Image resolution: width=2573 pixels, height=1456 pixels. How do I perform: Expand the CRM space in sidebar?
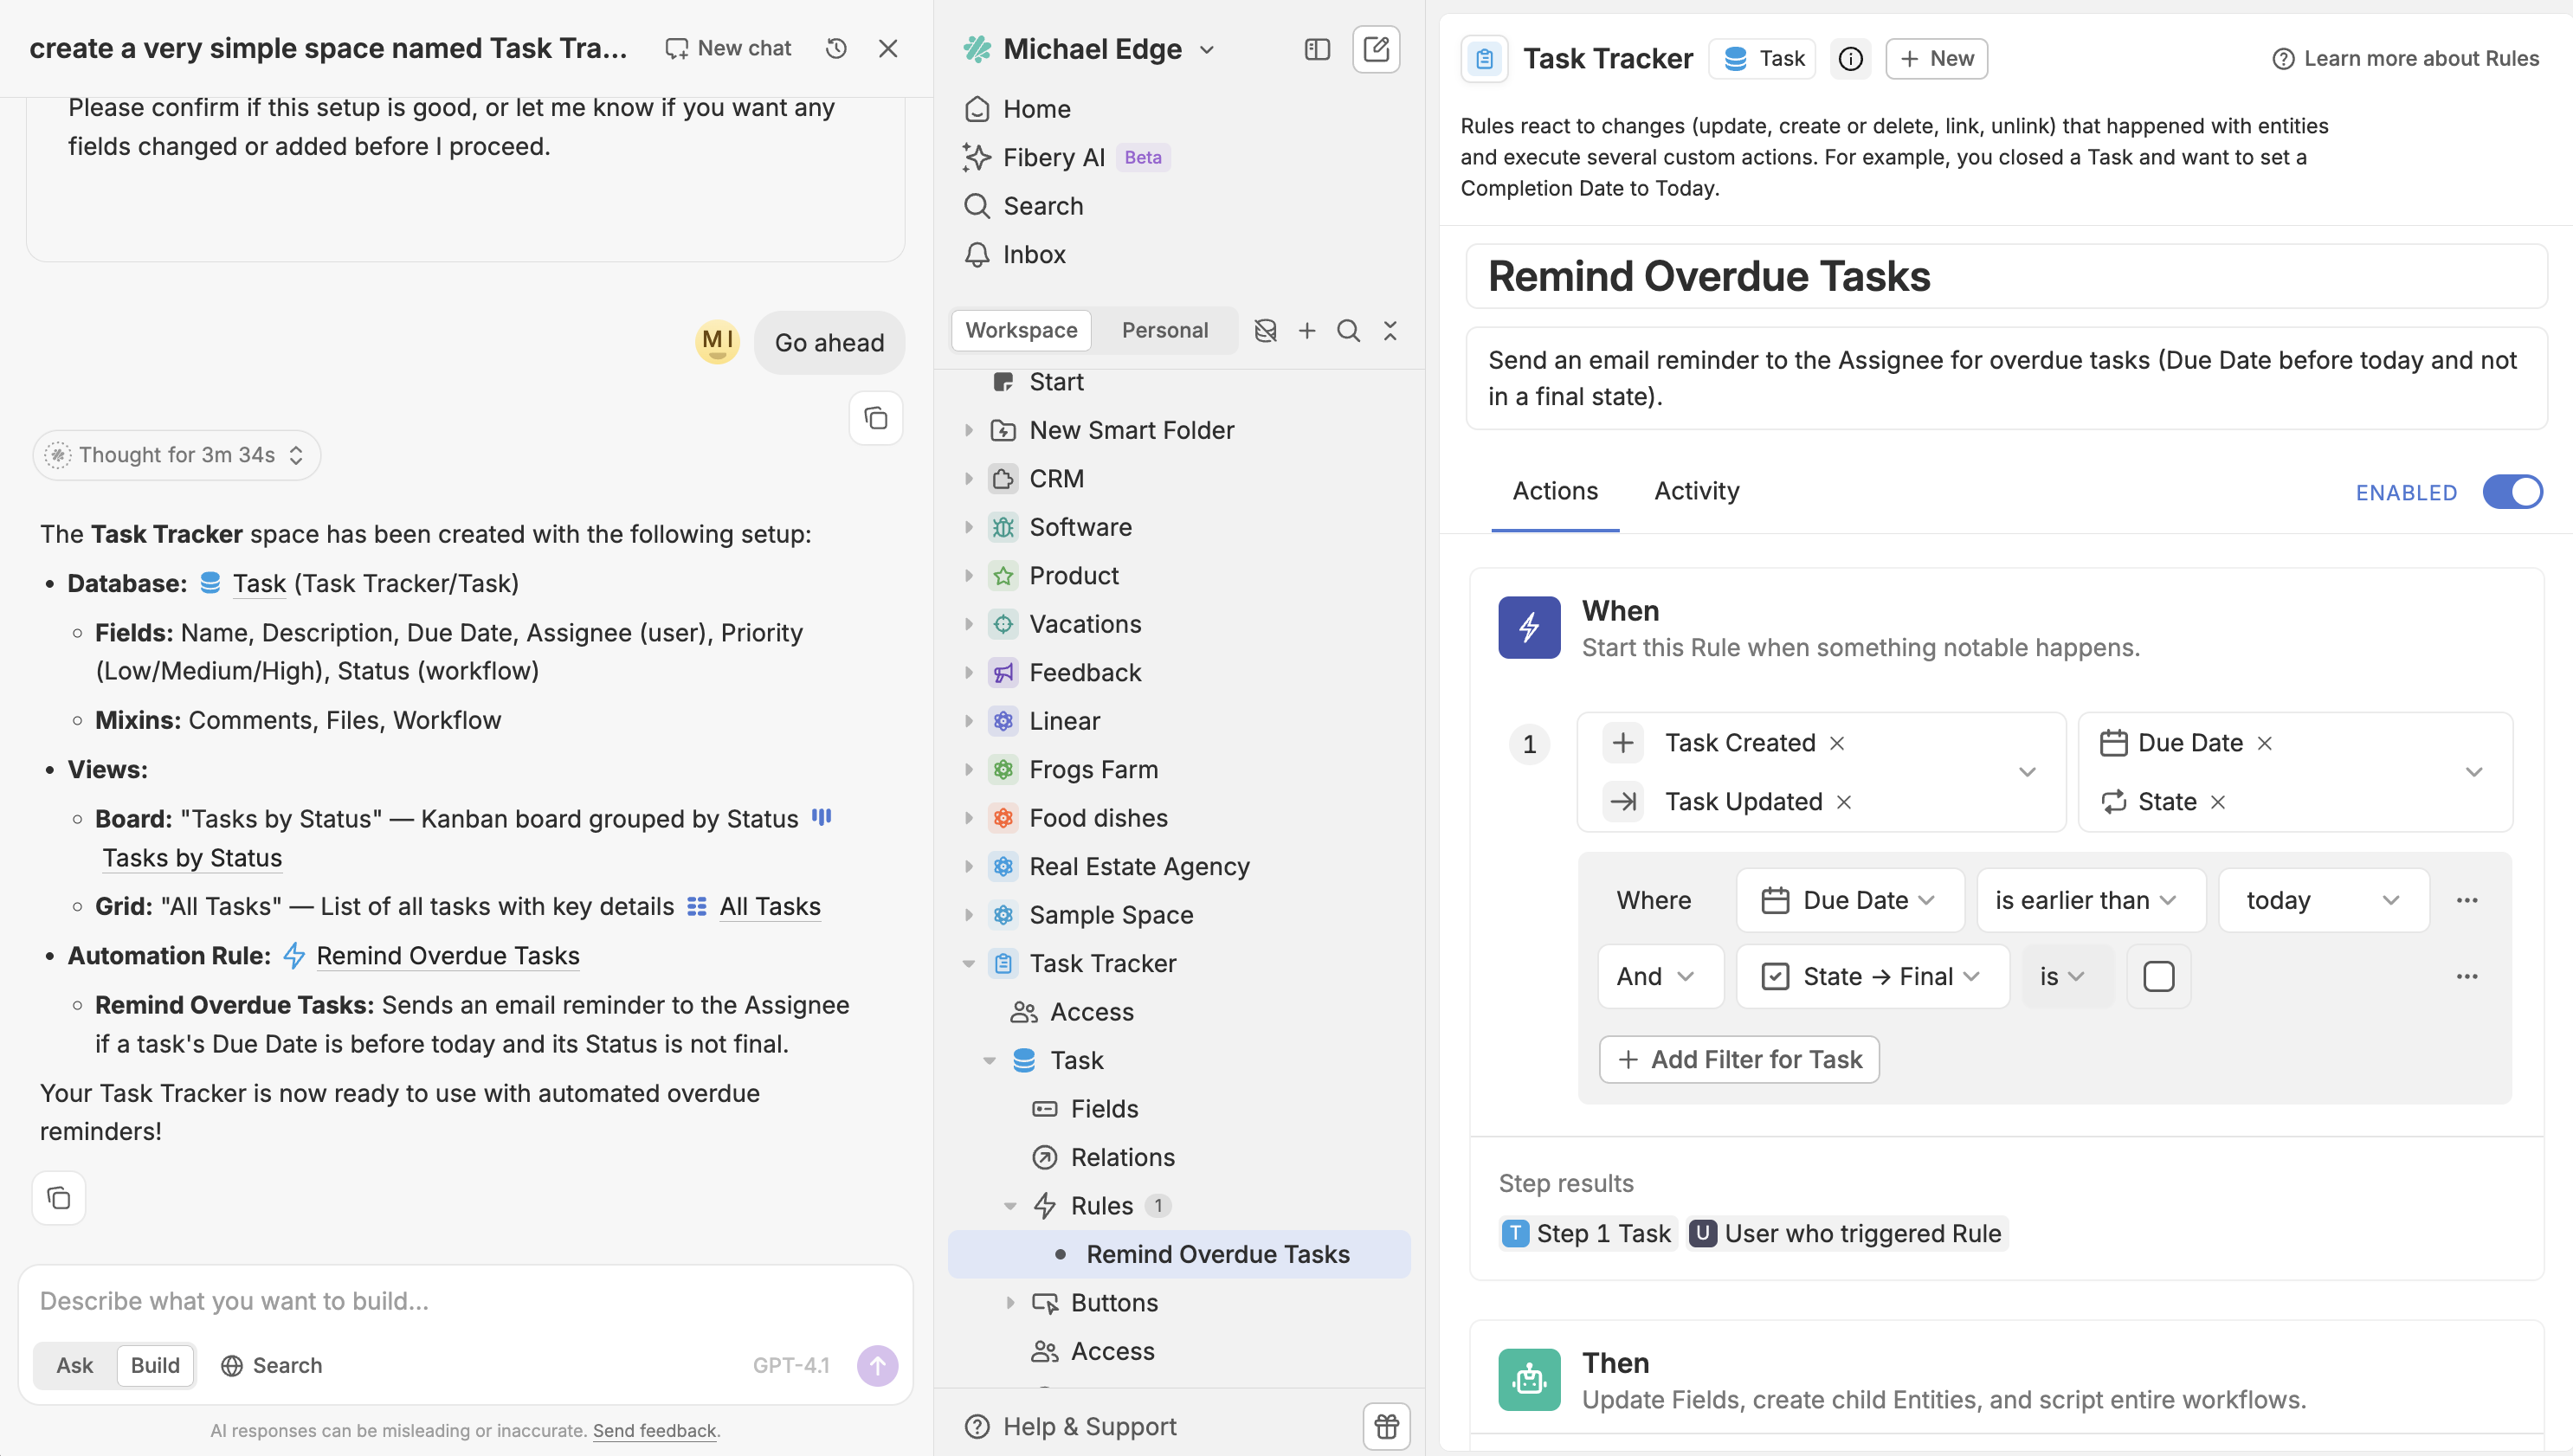[968, 479]
